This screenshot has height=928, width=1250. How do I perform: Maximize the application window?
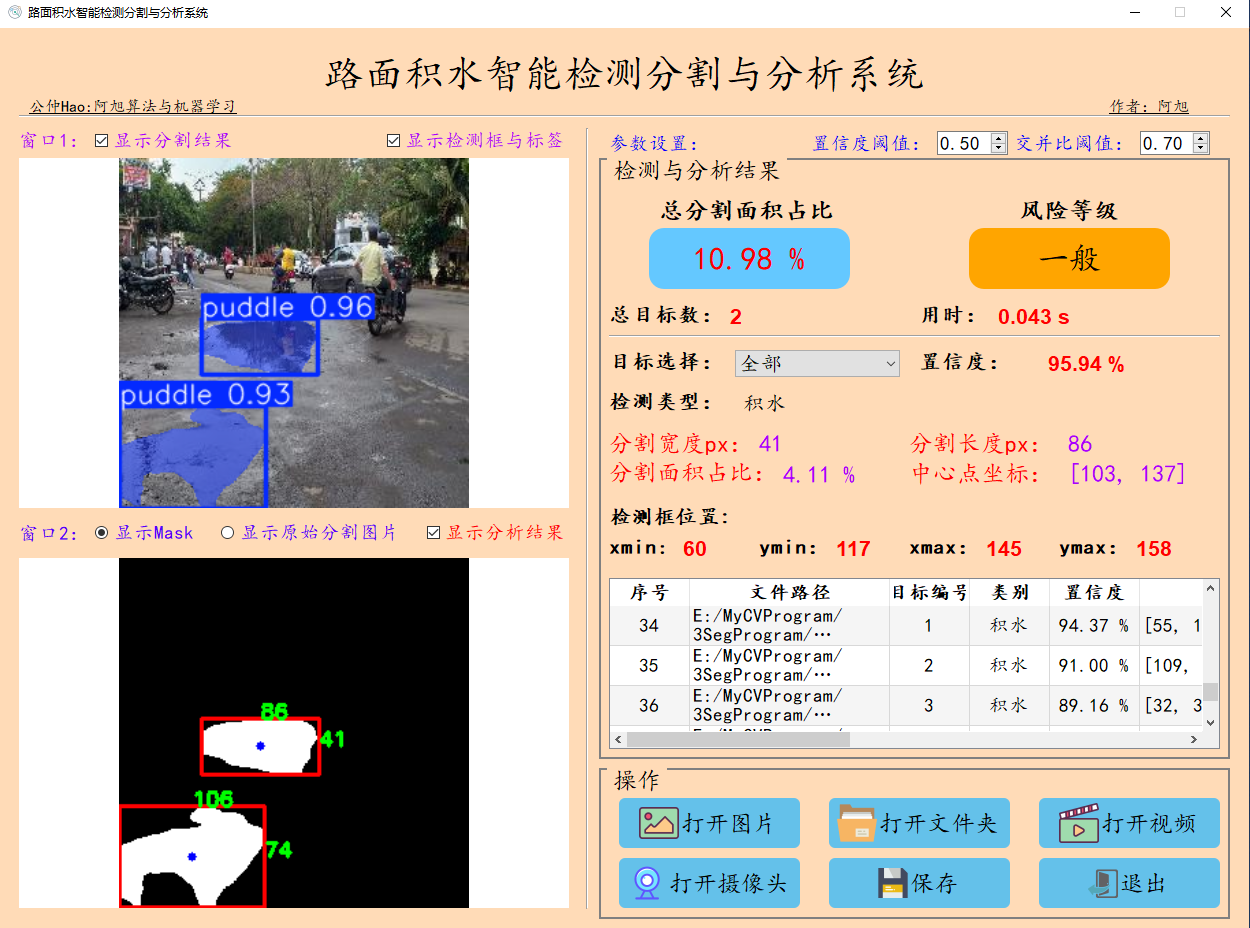tap(1180, 13)
